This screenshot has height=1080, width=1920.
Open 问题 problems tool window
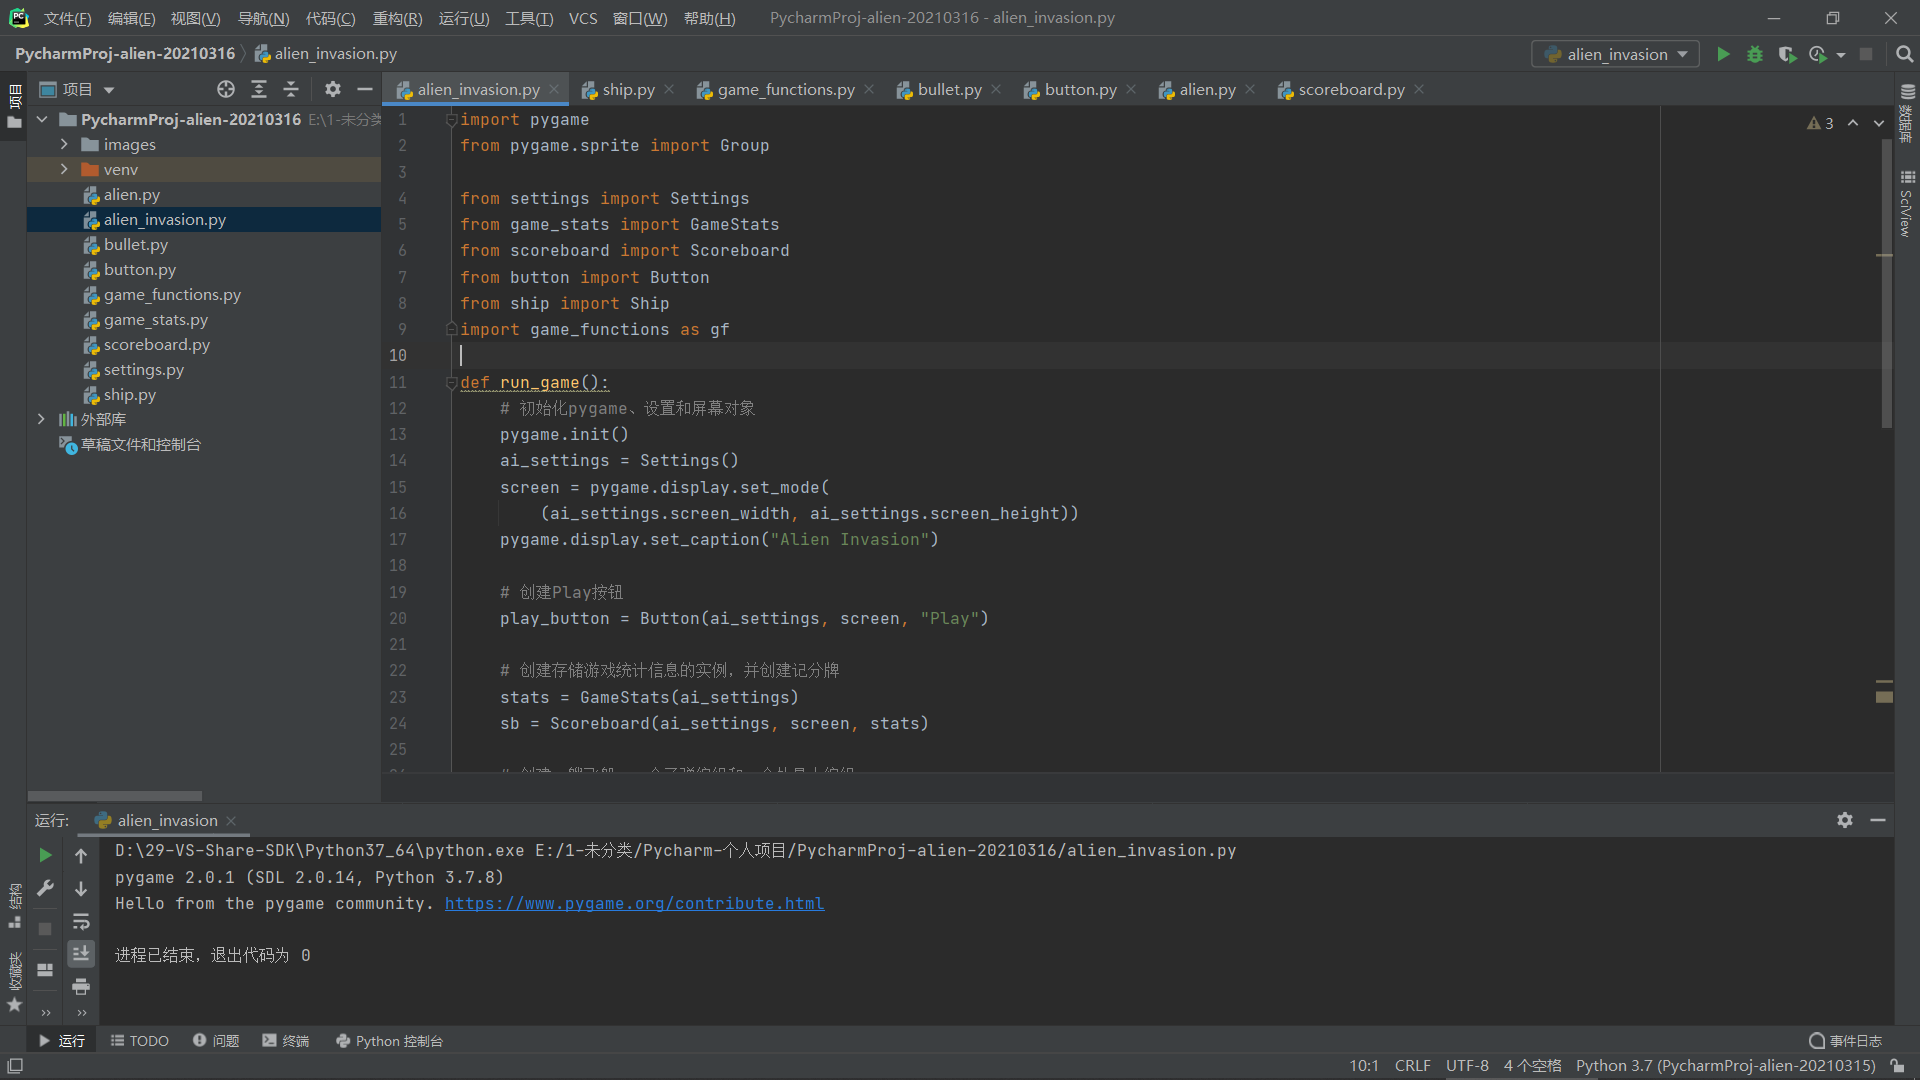click(x=216, y=1041)
